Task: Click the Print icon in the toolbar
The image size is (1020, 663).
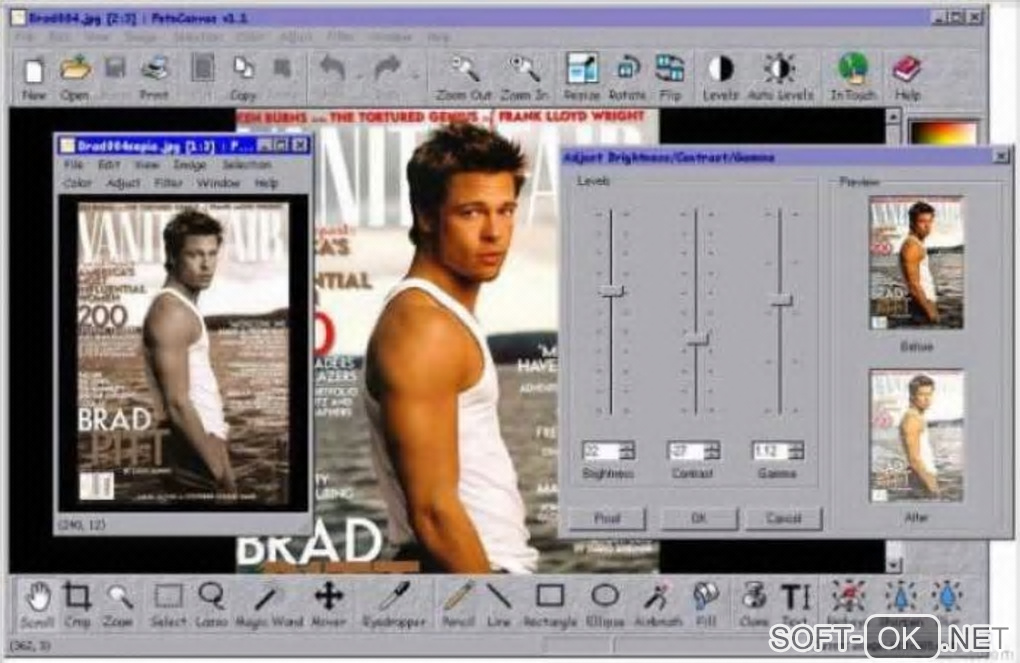Action: [155, 69]
